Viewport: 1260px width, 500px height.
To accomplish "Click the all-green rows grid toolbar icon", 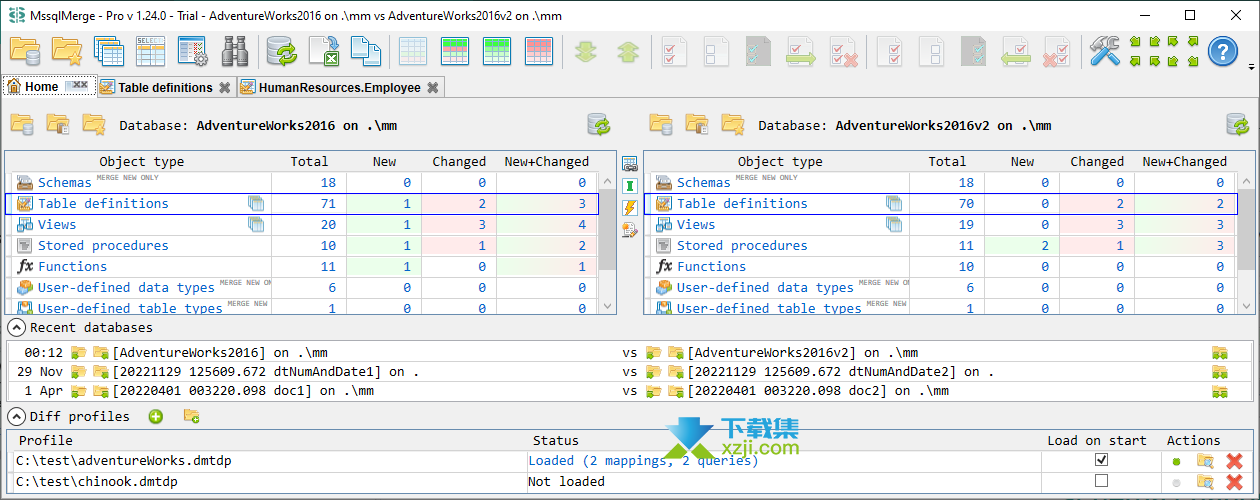I will coord(497,51).
